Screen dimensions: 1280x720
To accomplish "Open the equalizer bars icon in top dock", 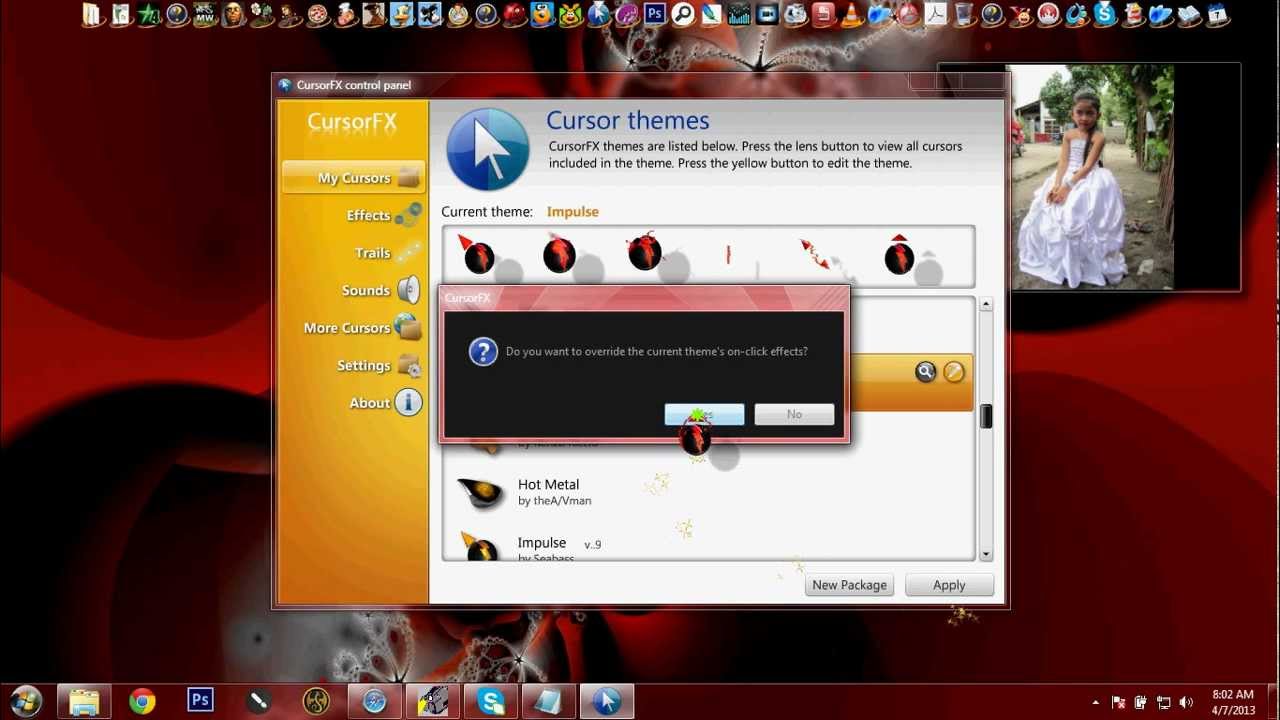I will (739, 14).
